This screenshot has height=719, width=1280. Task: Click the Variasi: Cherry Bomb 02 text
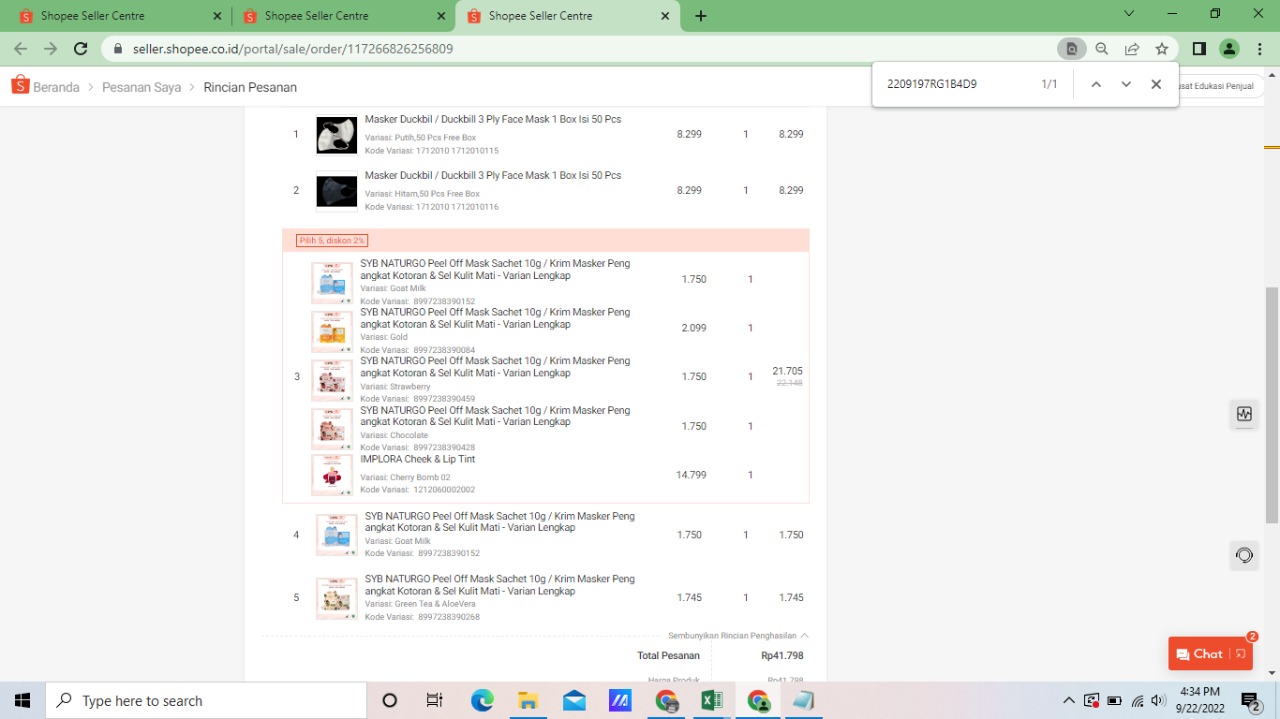click(406, 478)
